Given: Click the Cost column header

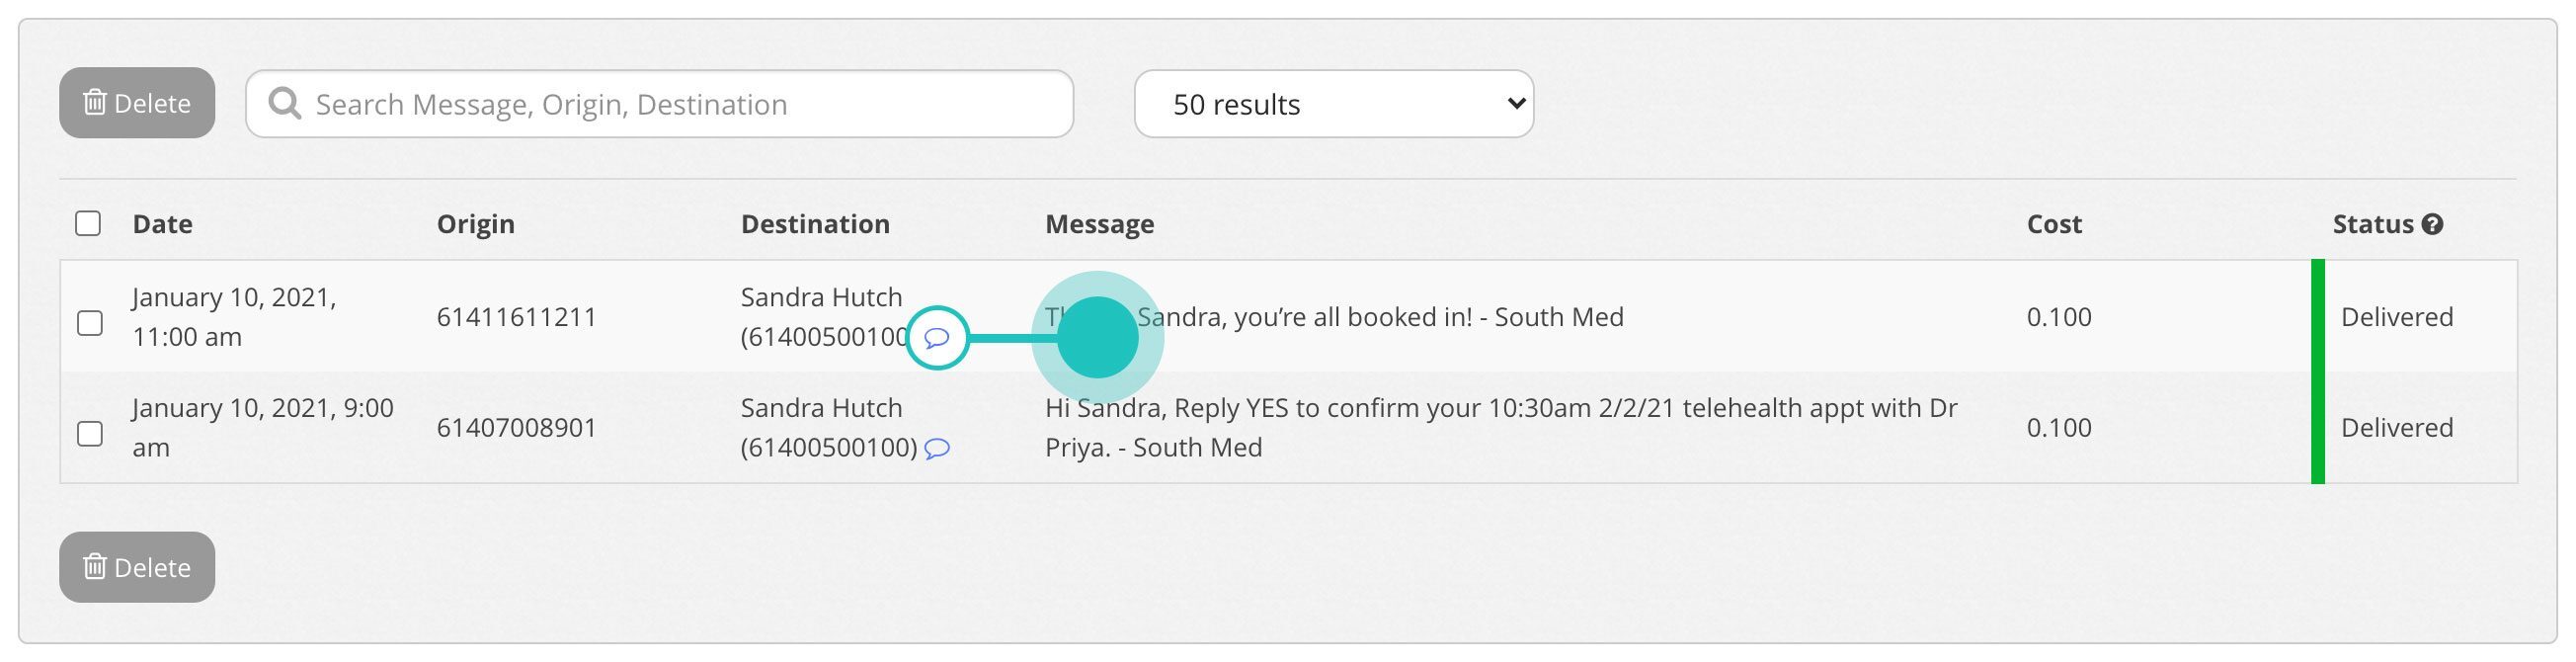Looking at the screenshot, I should pos(2054,224).
